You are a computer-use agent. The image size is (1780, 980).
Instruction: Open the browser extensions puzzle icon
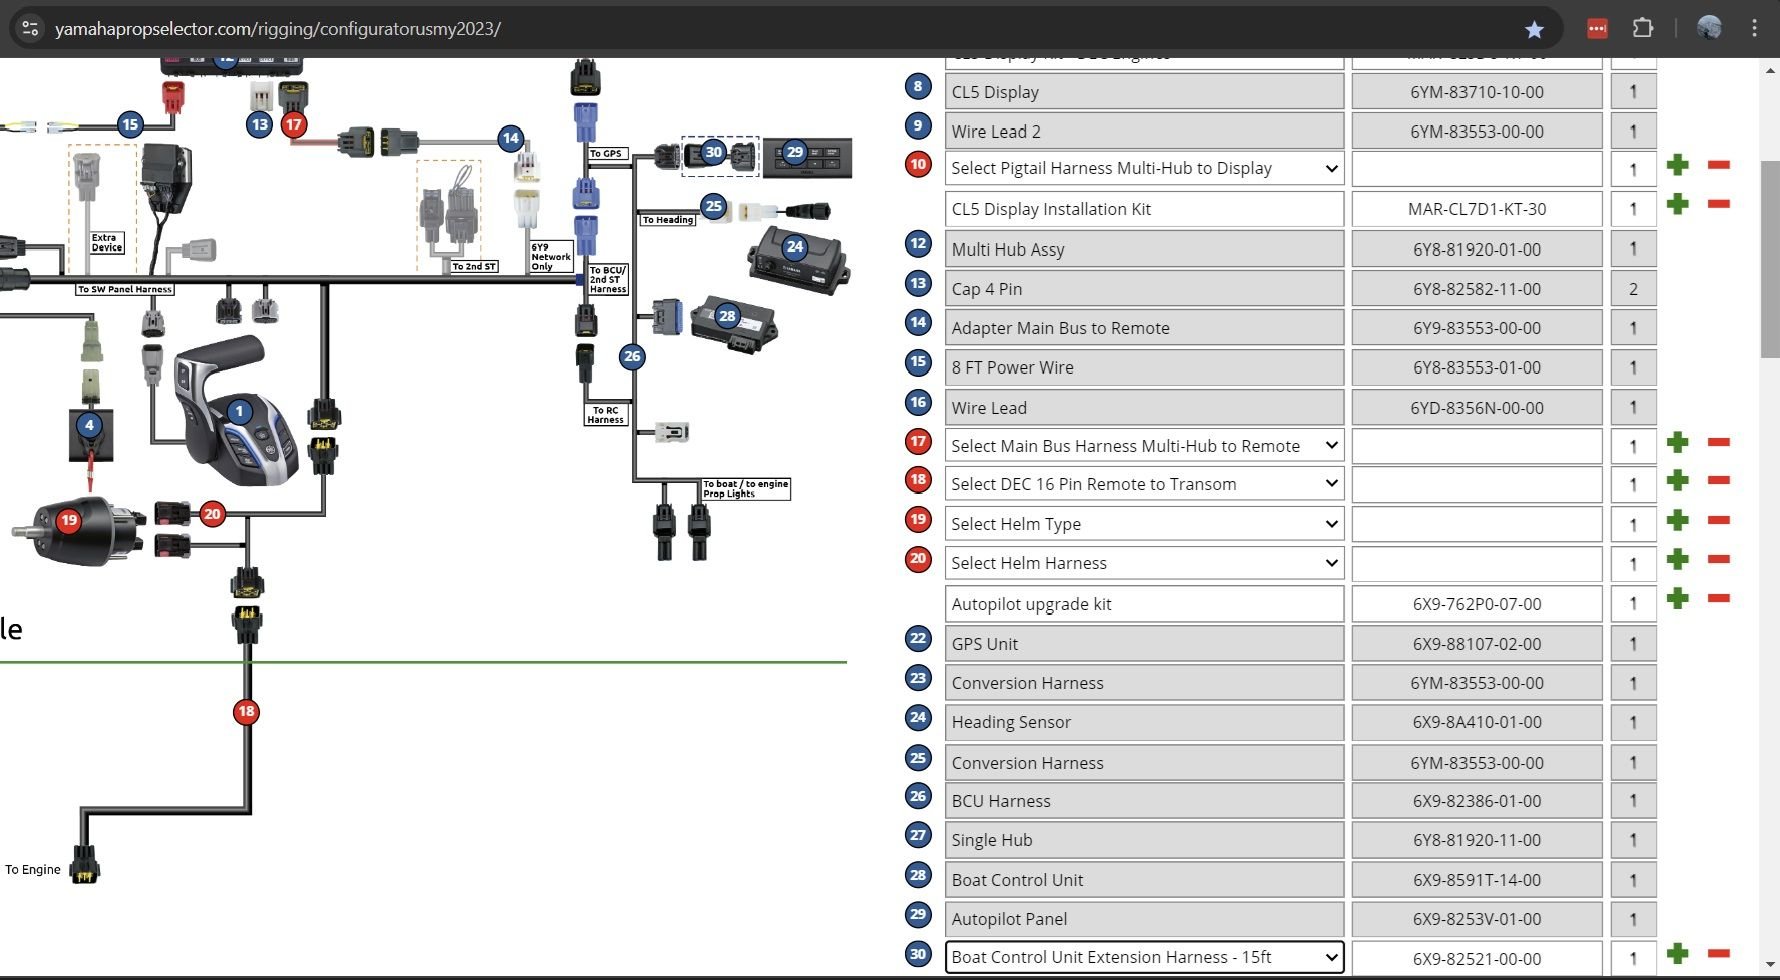tap(1643, 28)
